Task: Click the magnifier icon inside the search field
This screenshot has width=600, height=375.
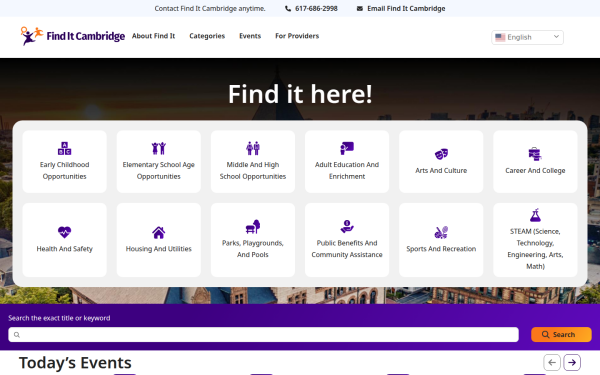Action: (x=17, y=335)
